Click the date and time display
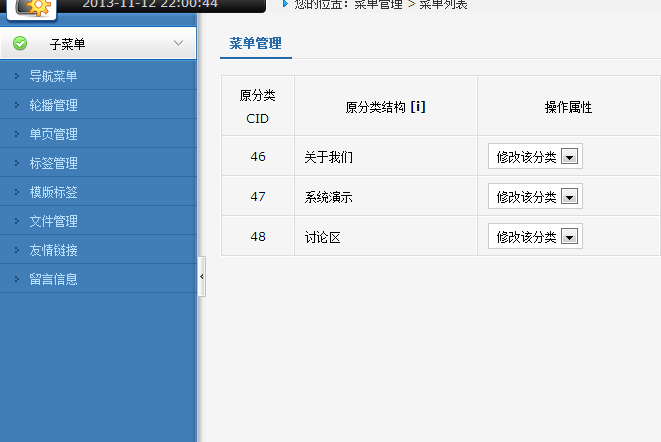The width and height of the screenshot is (661, 442). (164, 4)
